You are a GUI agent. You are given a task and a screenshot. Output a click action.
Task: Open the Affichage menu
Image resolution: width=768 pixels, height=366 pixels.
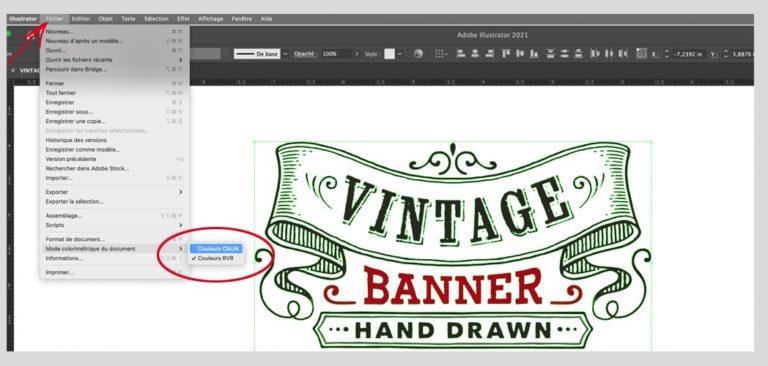(211, 19)
